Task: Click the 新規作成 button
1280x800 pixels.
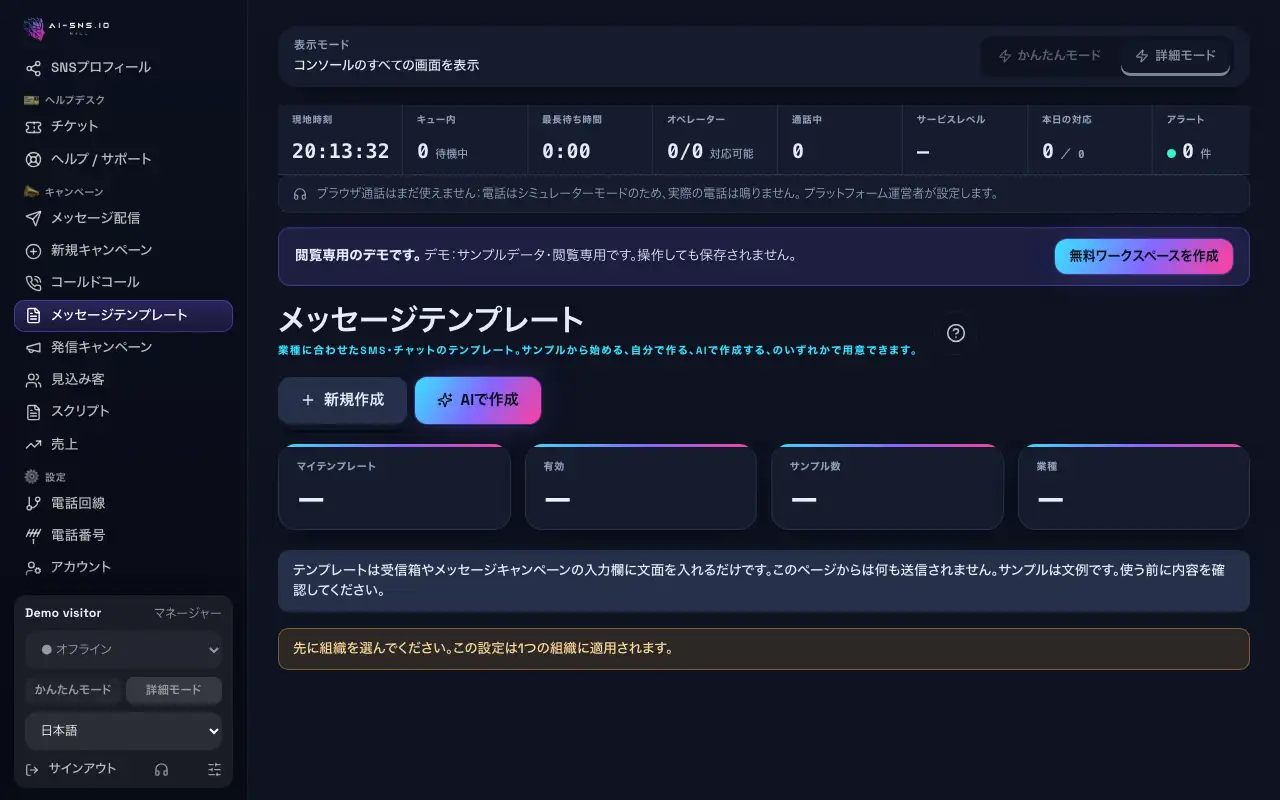Action: (x=342, y=400)
